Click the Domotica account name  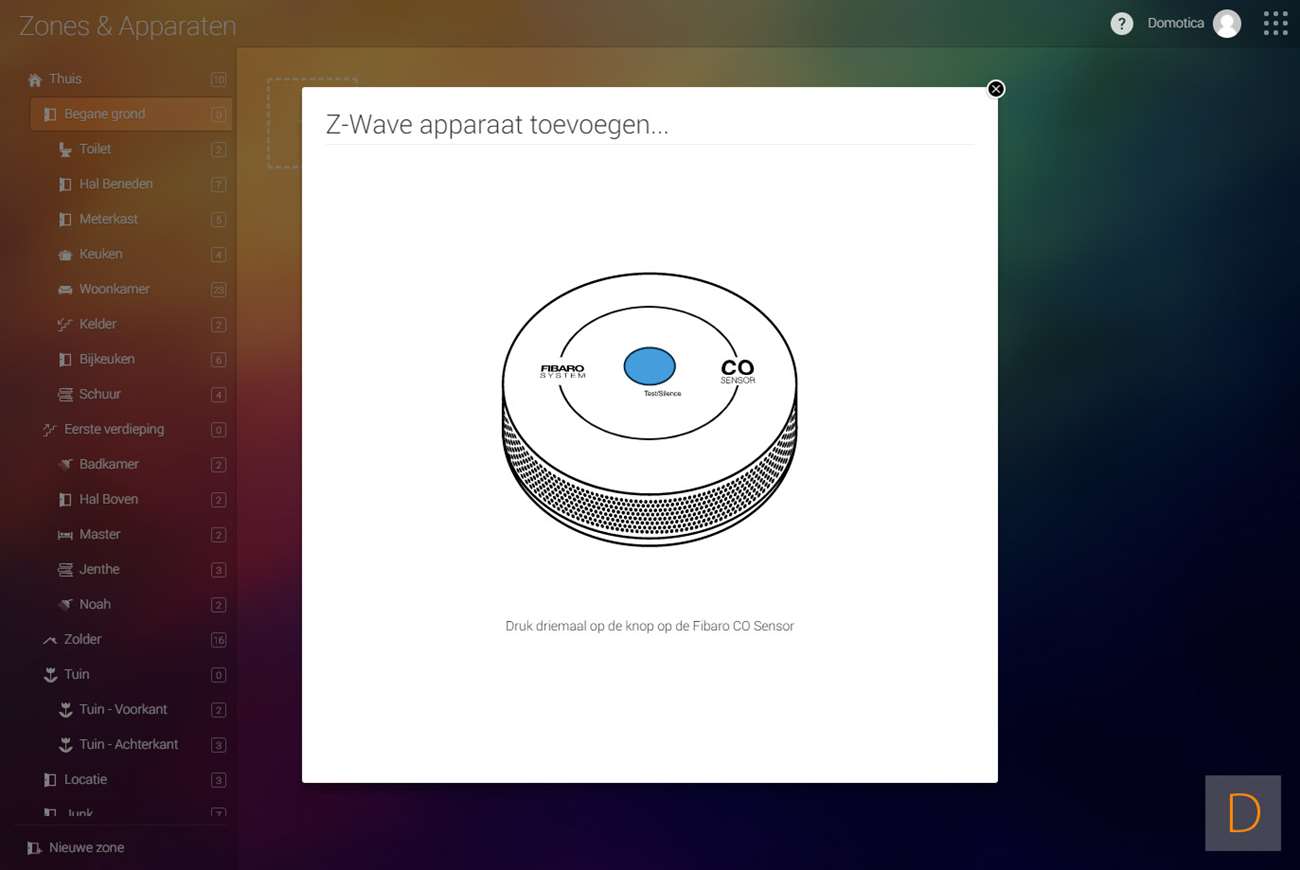point(1176,23)
